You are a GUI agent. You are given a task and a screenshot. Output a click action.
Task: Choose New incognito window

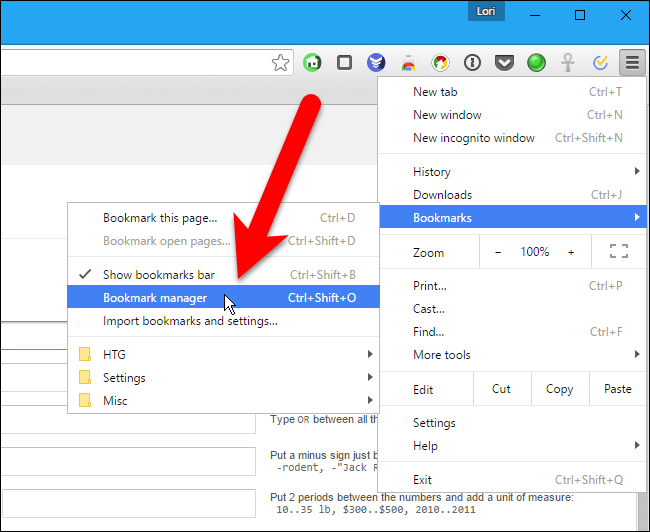473,138
